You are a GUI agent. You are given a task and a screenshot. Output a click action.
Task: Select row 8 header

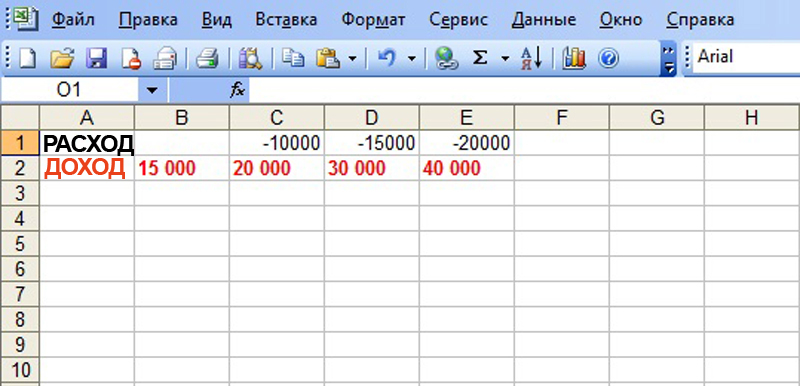pos(20,320)
